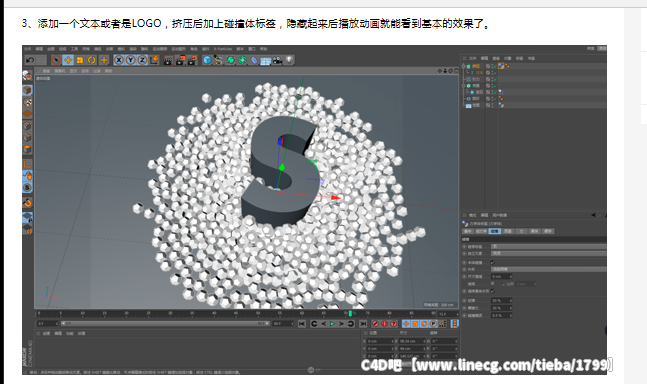This screenshot has width=647, height=384.
Task: Toggle the Z axis lock icon
Action: tap(142, 60)
